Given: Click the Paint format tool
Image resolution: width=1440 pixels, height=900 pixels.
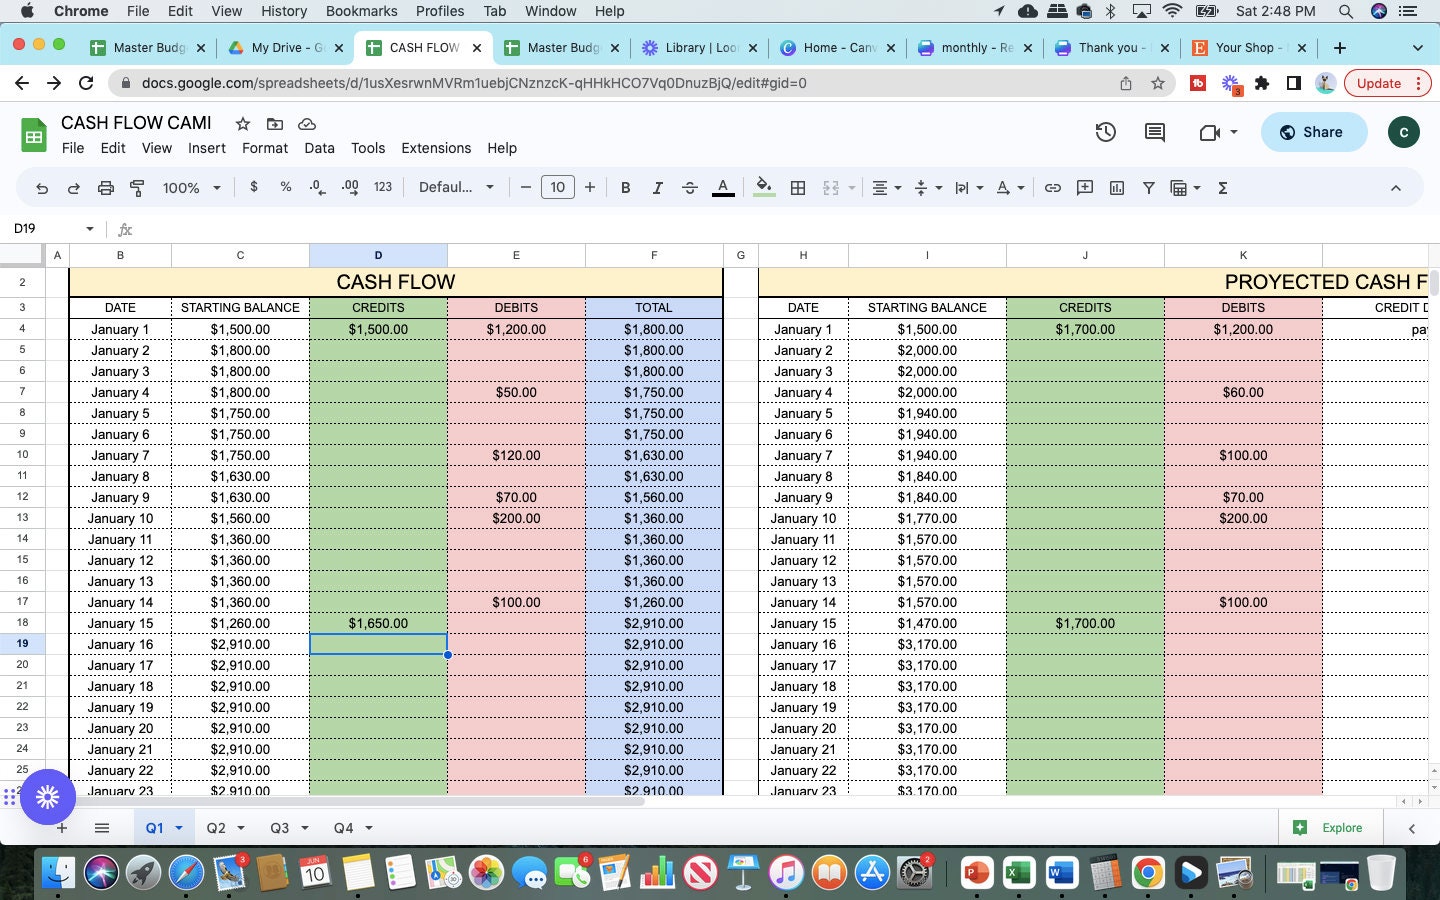Looking at the screenshot, I should pyautogui.click(x=136, y=187).
